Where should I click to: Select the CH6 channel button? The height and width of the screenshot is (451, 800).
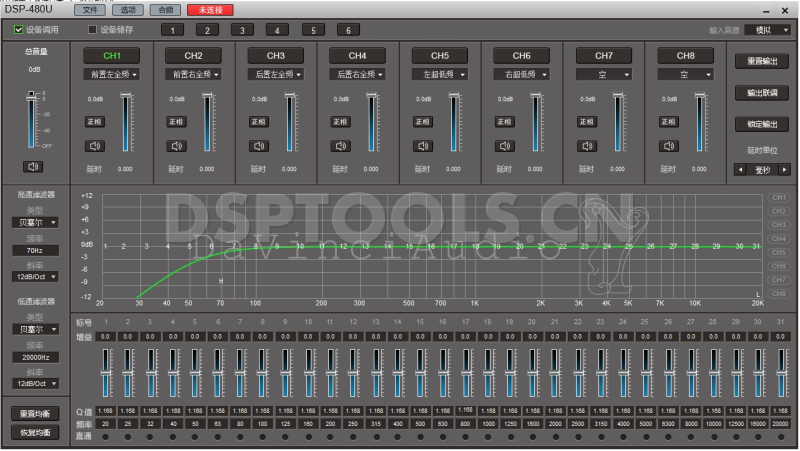tap(521, 56)
